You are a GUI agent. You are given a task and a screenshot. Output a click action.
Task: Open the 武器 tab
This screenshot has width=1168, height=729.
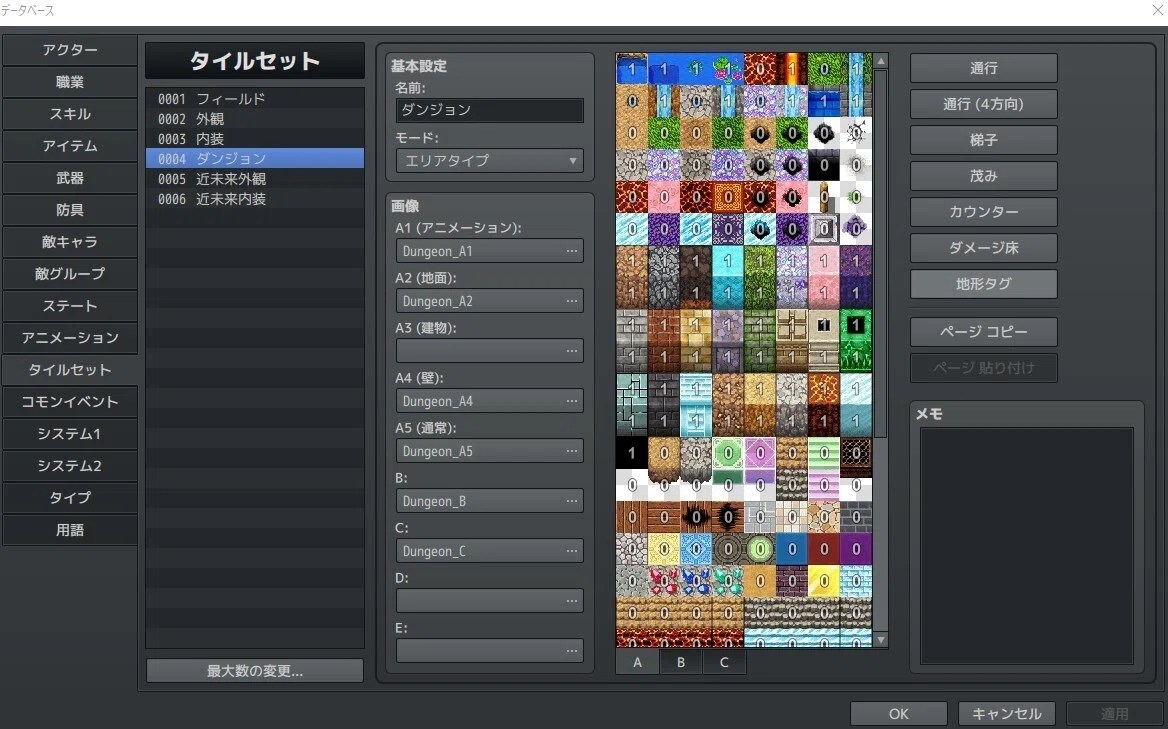(x=70, y=178)
